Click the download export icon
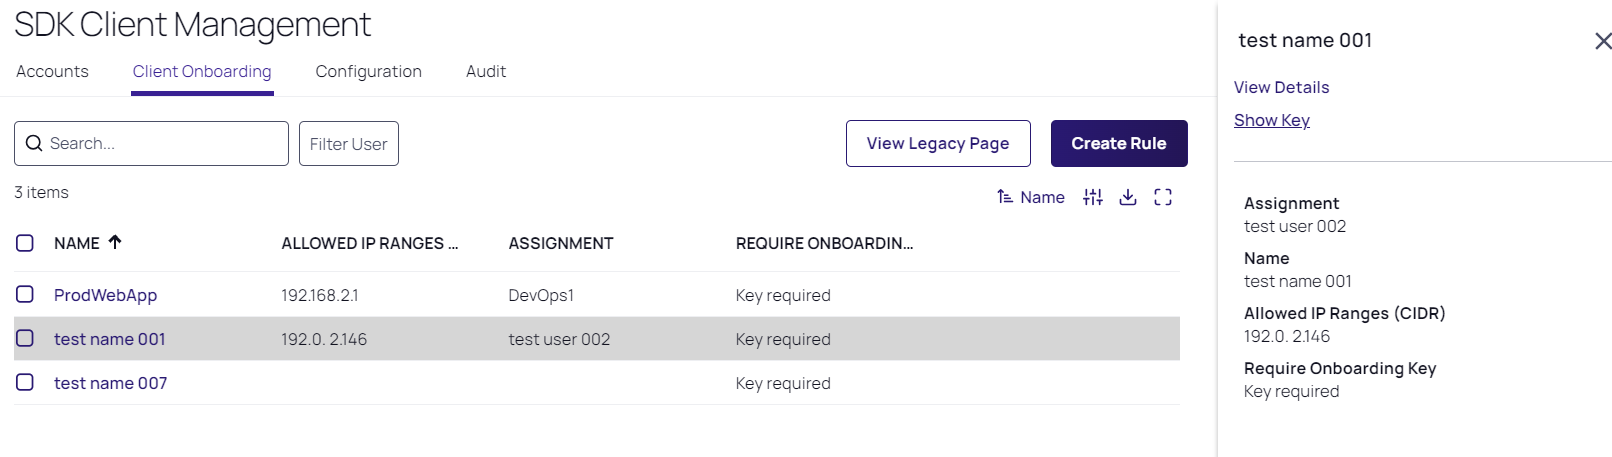 click(x=1128, y=197)
